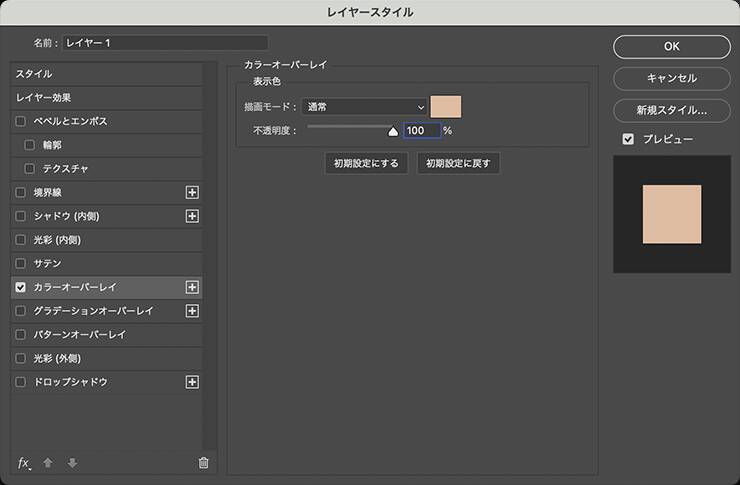
Task: Open the overlay color swatch
Action: point(445,106)
